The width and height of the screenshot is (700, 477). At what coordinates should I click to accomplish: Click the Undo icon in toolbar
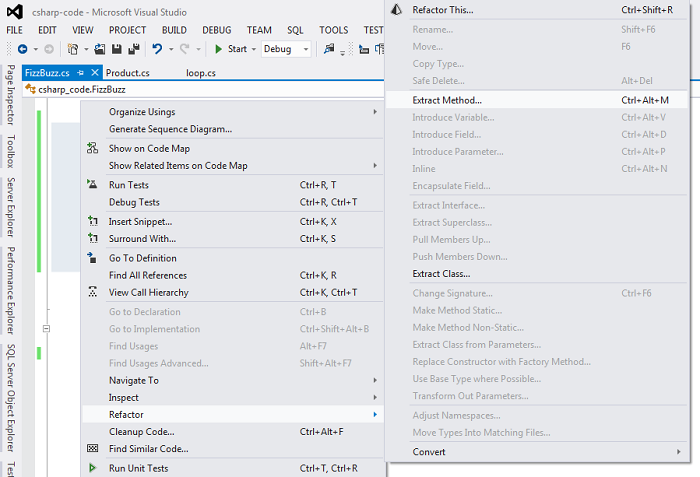tap(157, 49)
